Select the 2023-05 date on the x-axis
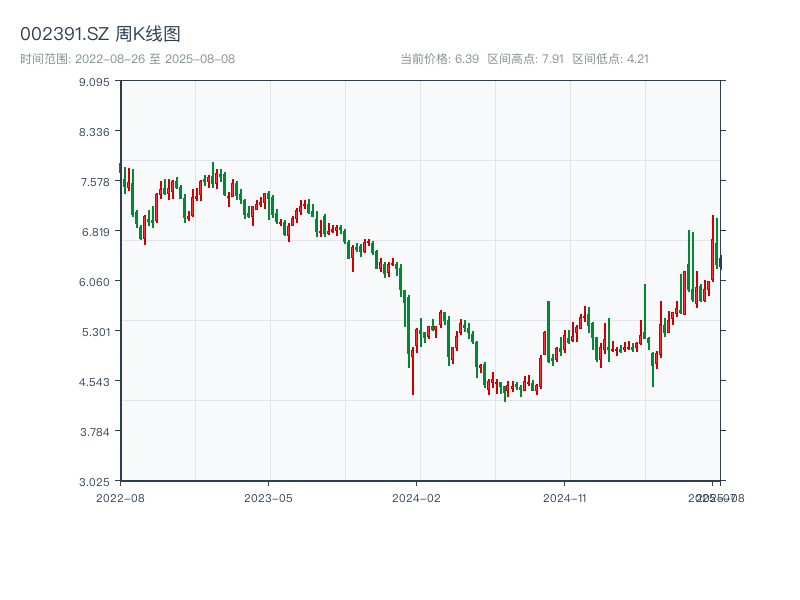Image resolution: width=800 pixels, height=600 pixels. point(268,497)
